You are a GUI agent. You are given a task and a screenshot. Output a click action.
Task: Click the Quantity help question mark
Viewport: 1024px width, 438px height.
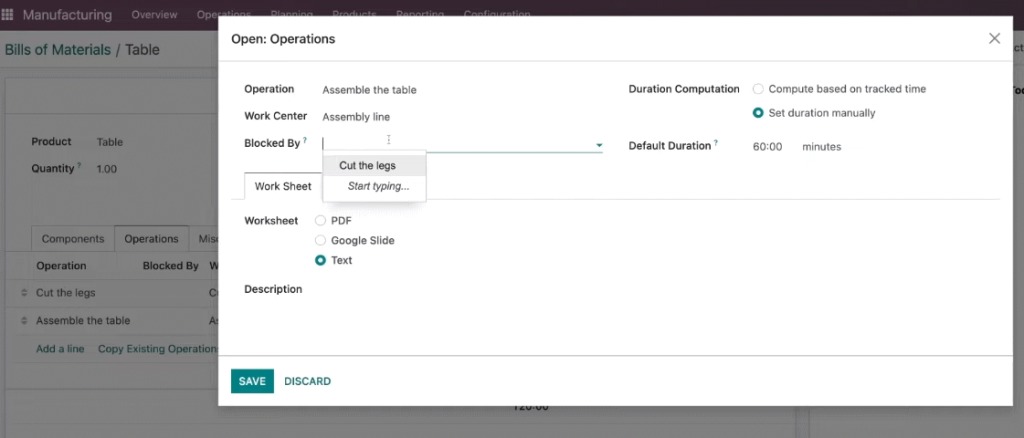[x=80, y=166]
